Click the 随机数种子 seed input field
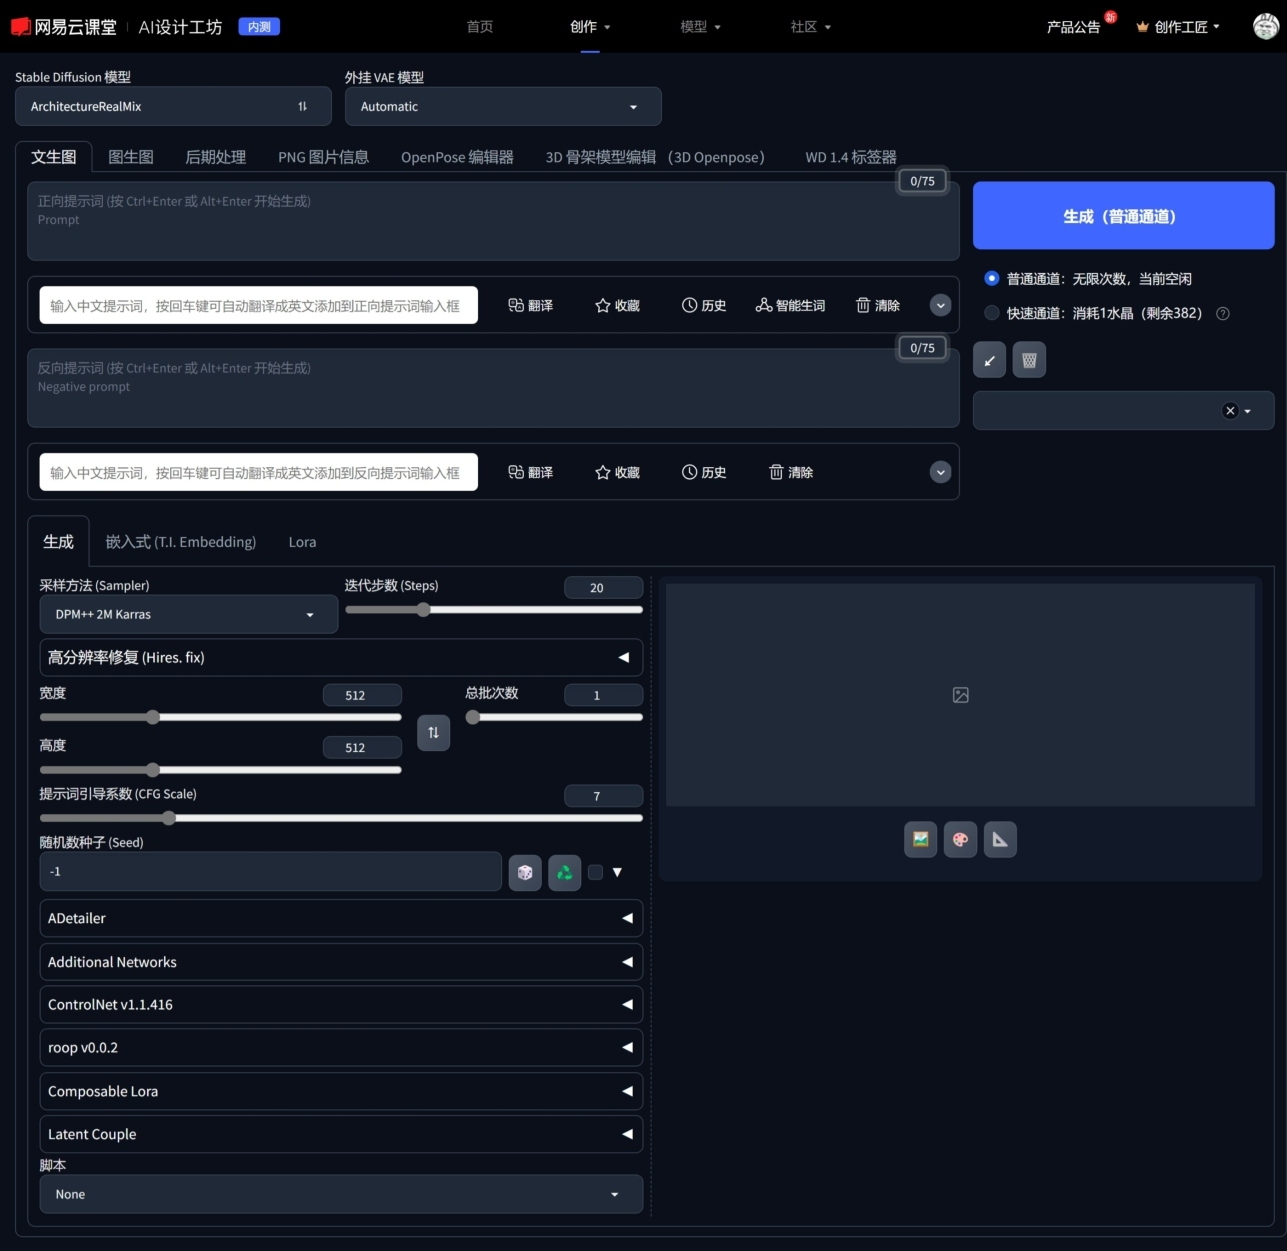 [270, 872]
